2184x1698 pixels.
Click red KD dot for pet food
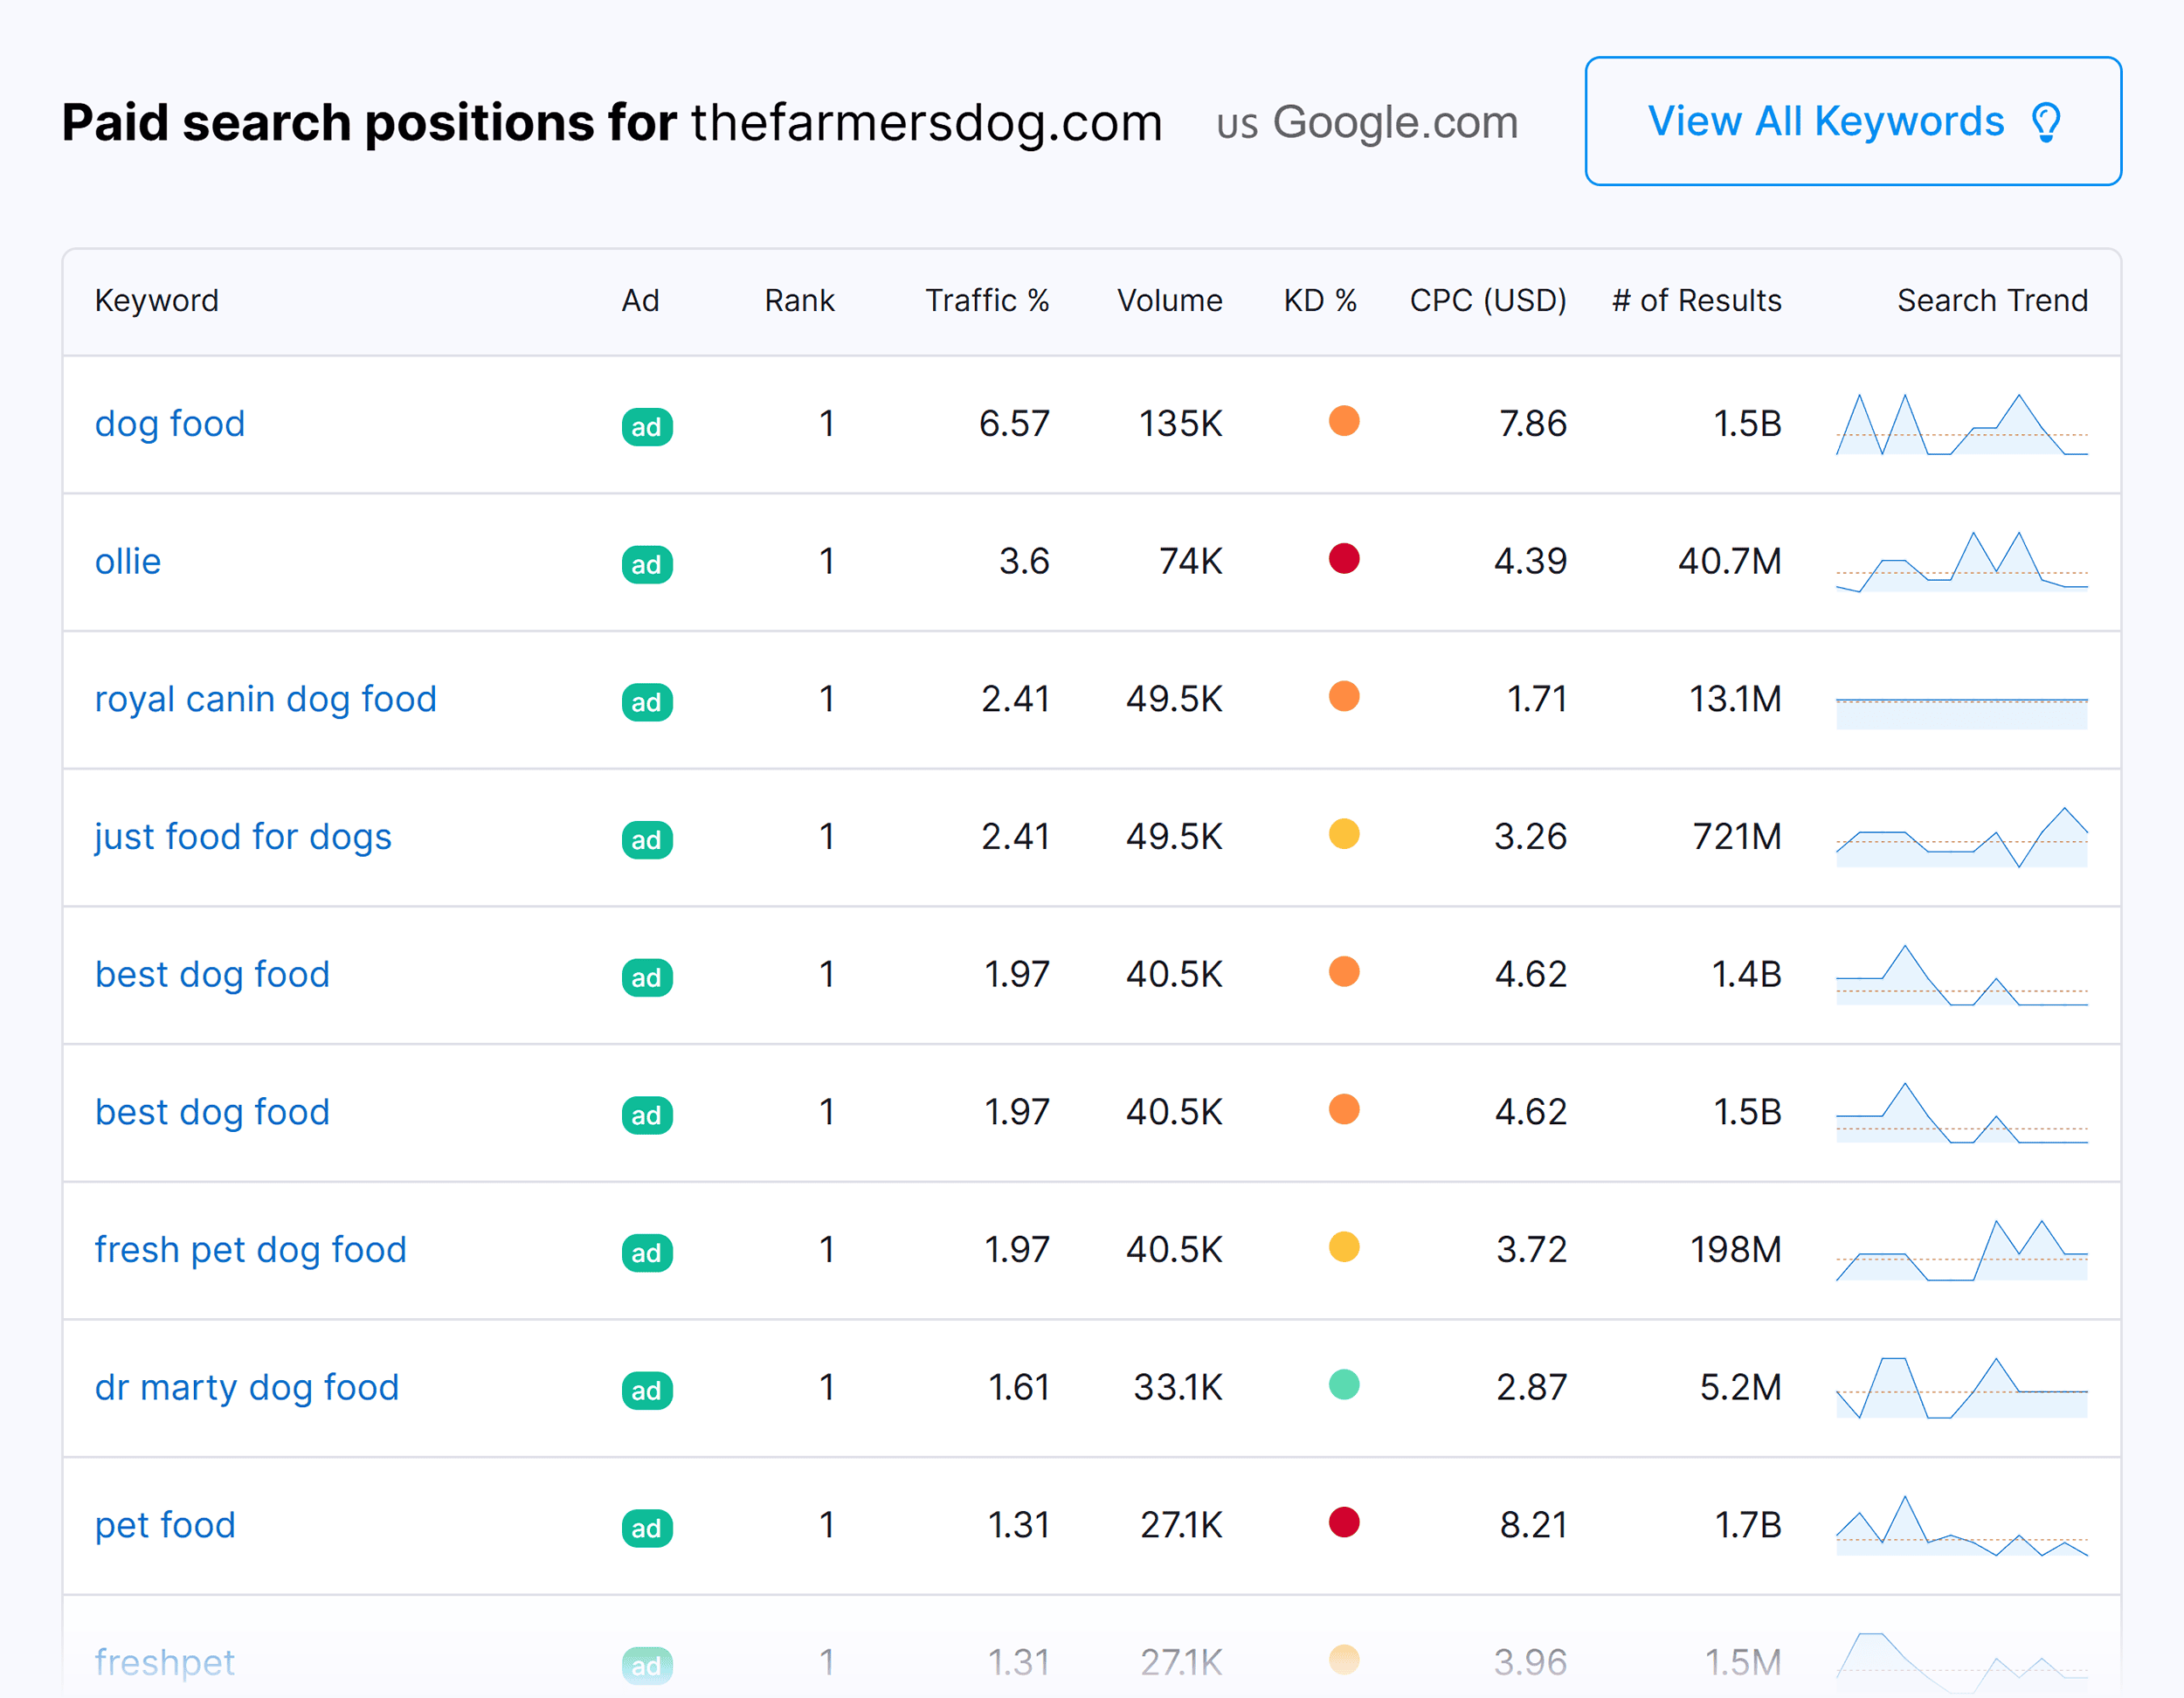1344,1523
